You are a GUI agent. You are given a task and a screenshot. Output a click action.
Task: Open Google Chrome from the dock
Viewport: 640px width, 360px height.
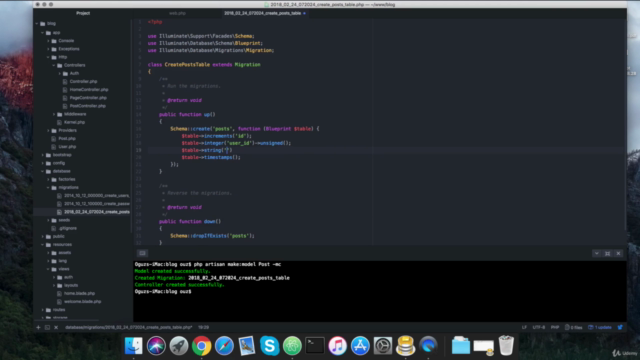[202, 346]
